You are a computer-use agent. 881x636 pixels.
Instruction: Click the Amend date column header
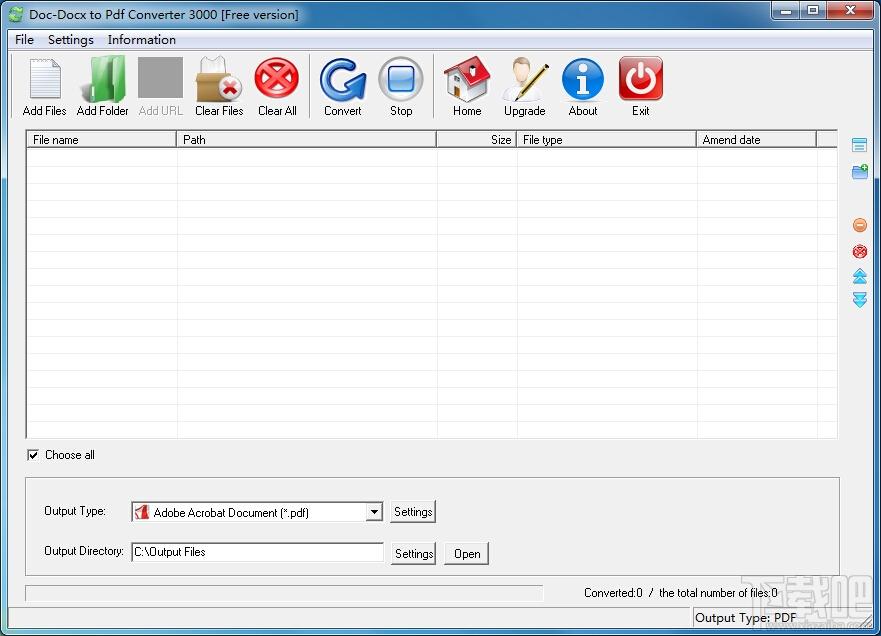[757, 139]
